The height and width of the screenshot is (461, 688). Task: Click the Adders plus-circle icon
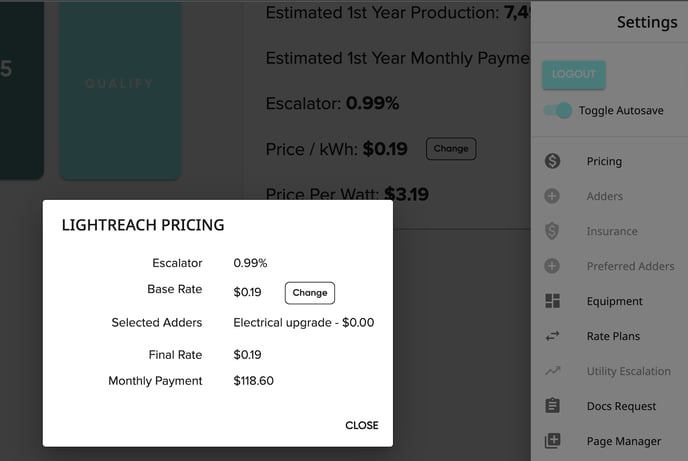tap(552, 196)
